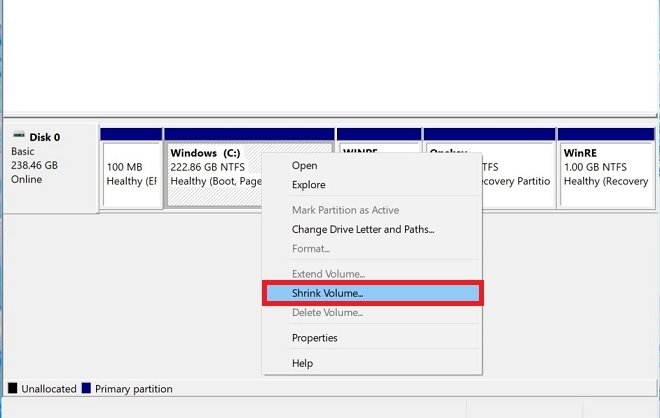The image size is (660, 418).
Task: Click the Unallocated black legend swatch
Action: coord(13,388)
